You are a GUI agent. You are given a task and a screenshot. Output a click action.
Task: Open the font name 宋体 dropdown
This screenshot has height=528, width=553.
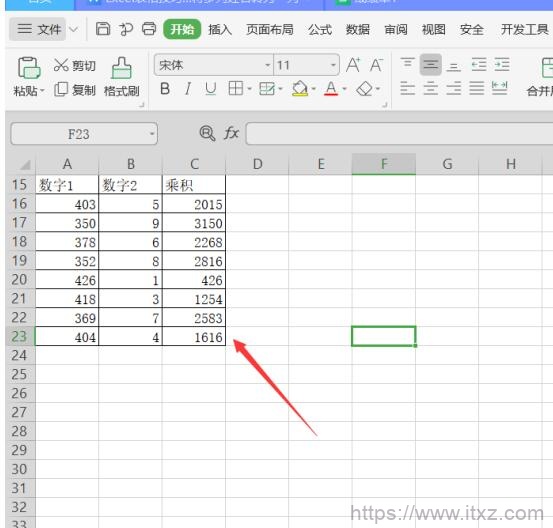point(268,65)
